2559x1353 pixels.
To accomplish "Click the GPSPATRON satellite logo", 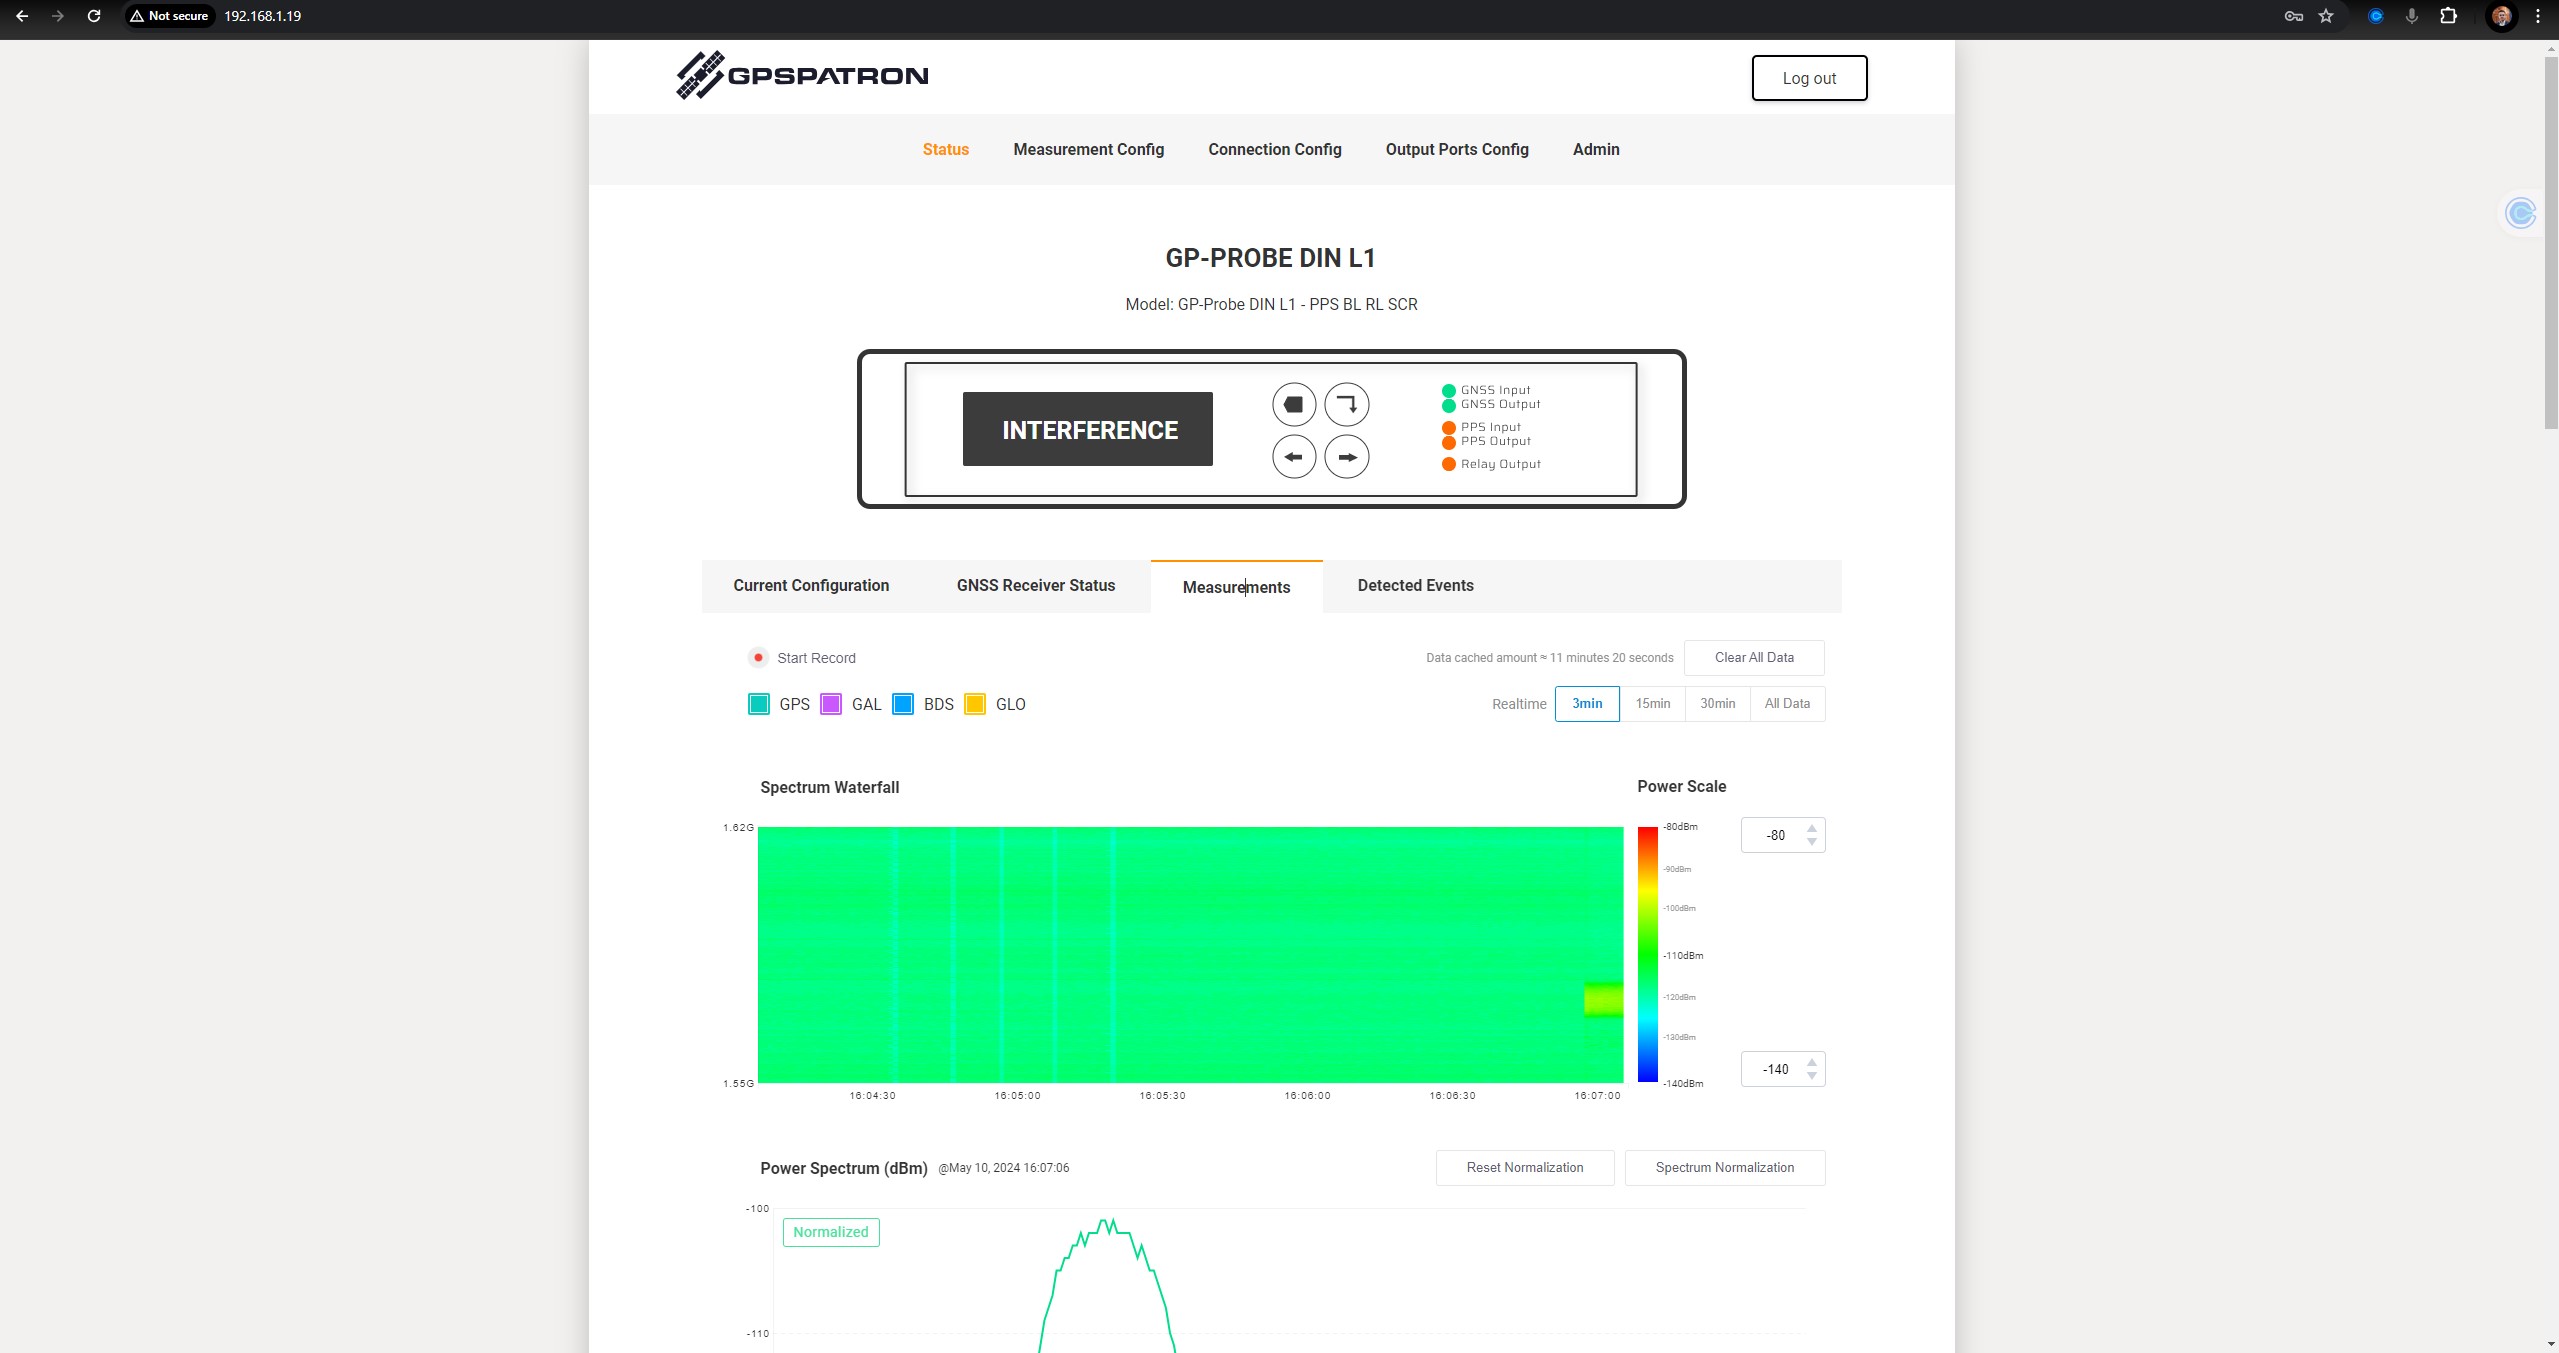I will point(700,74).
